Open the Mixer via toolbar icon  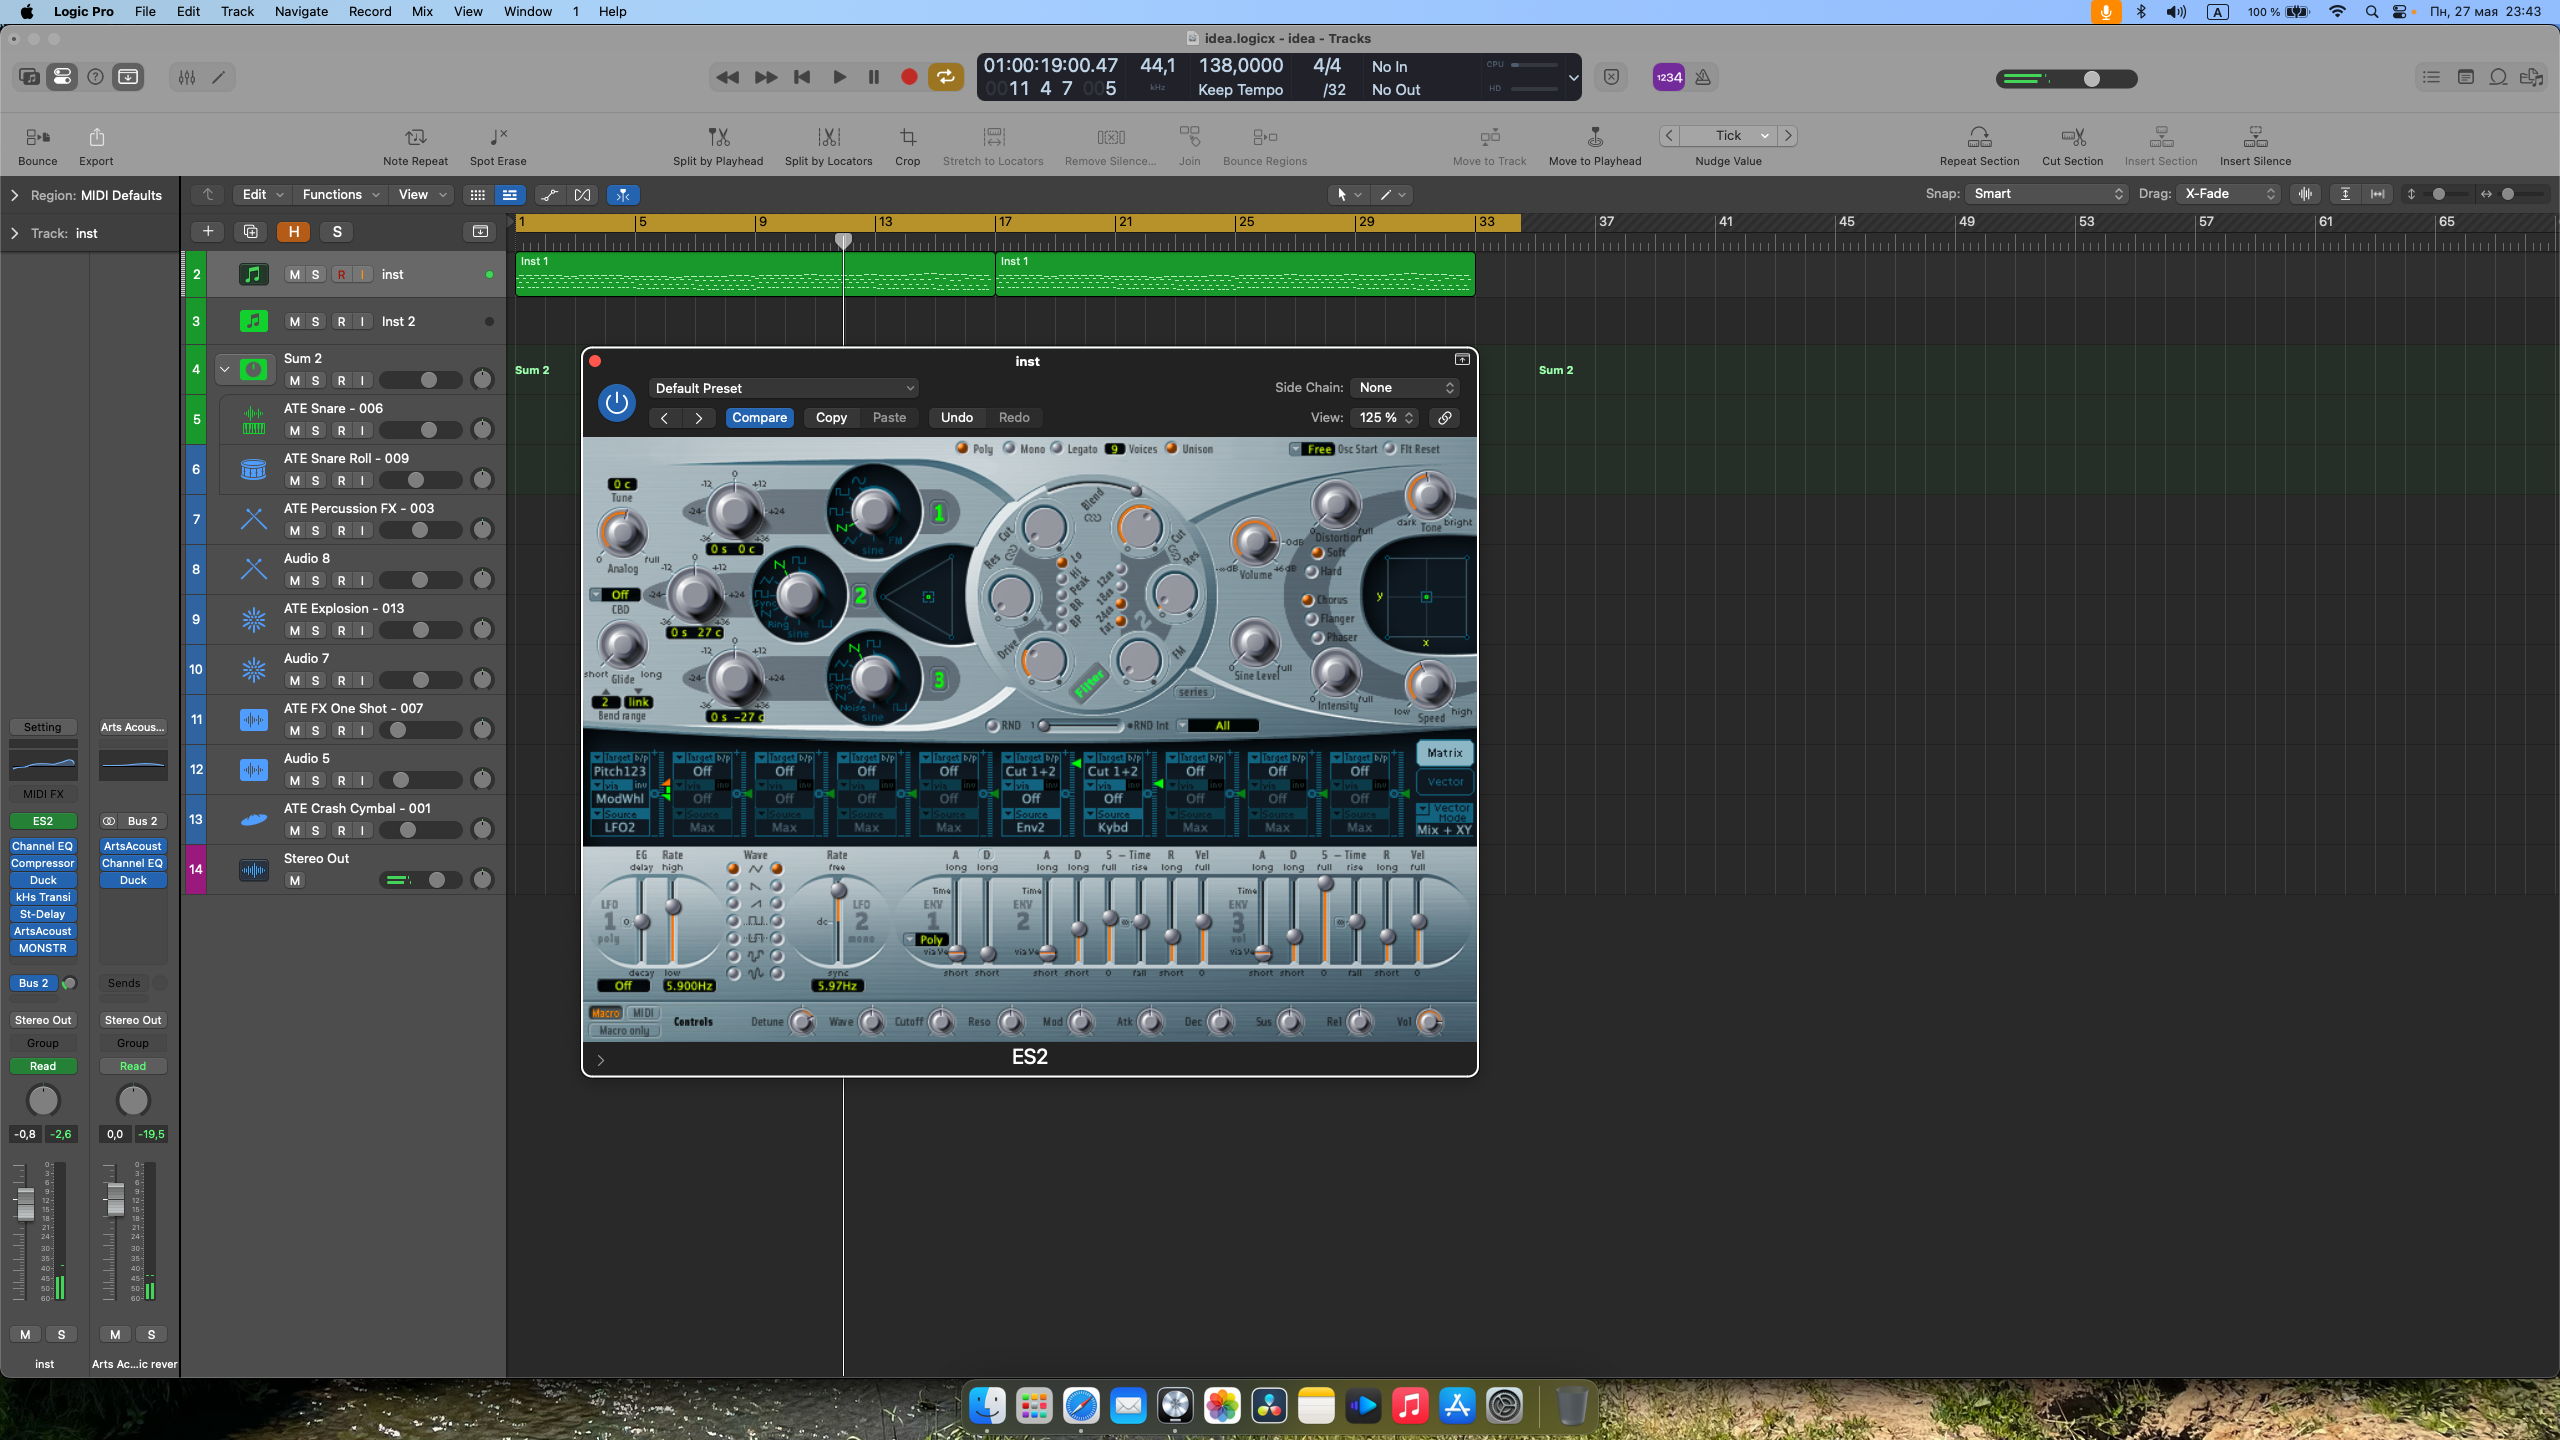187,77
